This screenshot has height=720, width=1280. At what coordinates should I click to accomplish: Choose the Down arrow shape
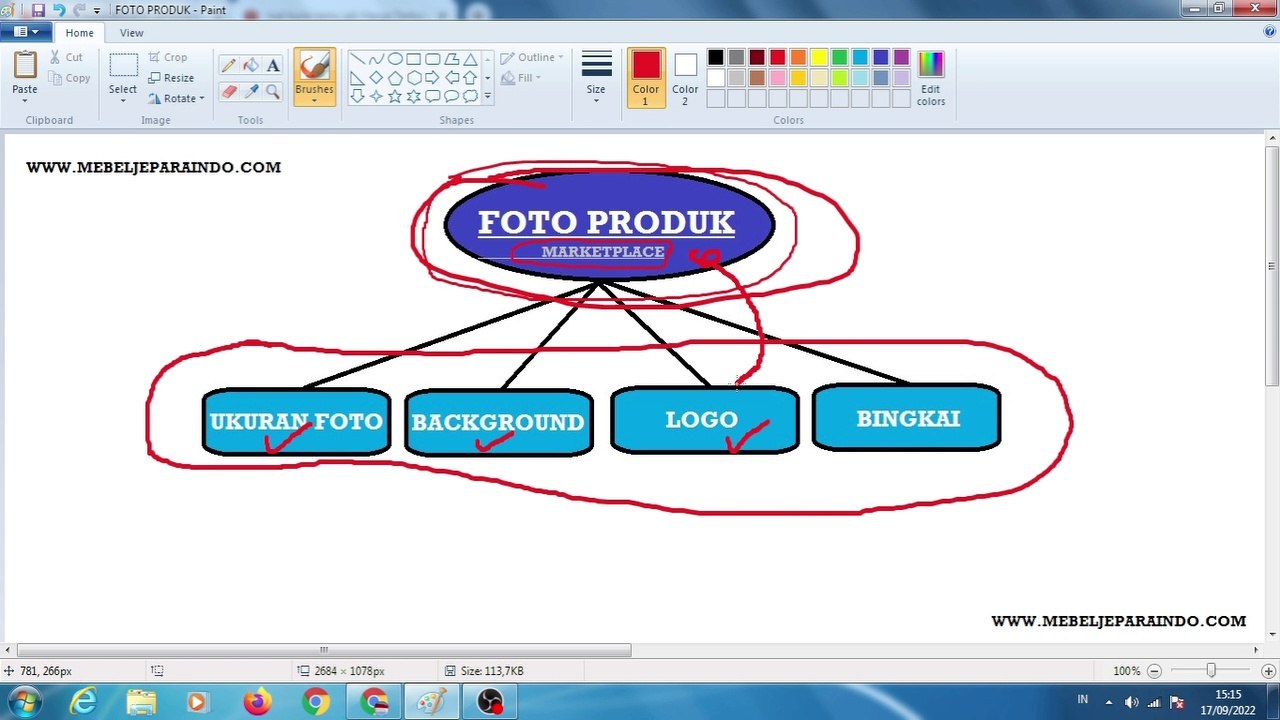click(x=357, y=96)
